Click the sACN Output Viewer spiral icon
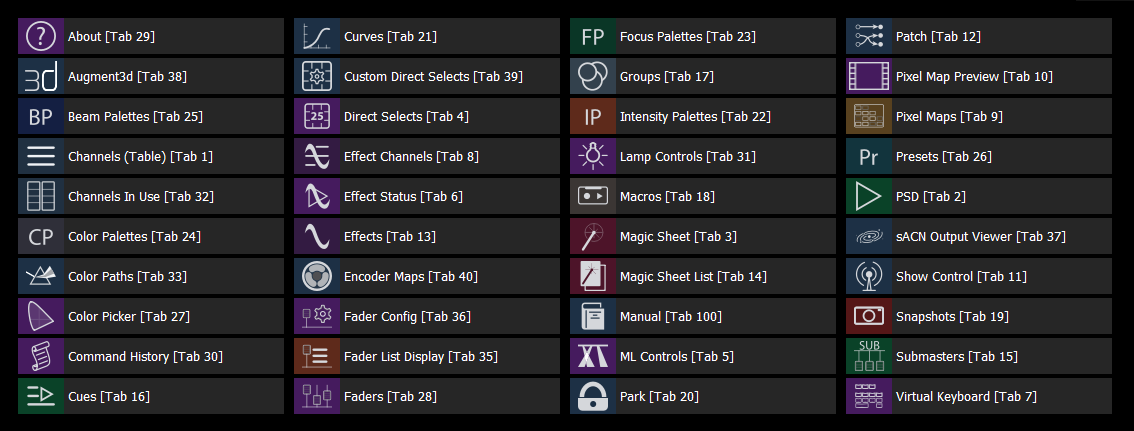 [869, 236]
